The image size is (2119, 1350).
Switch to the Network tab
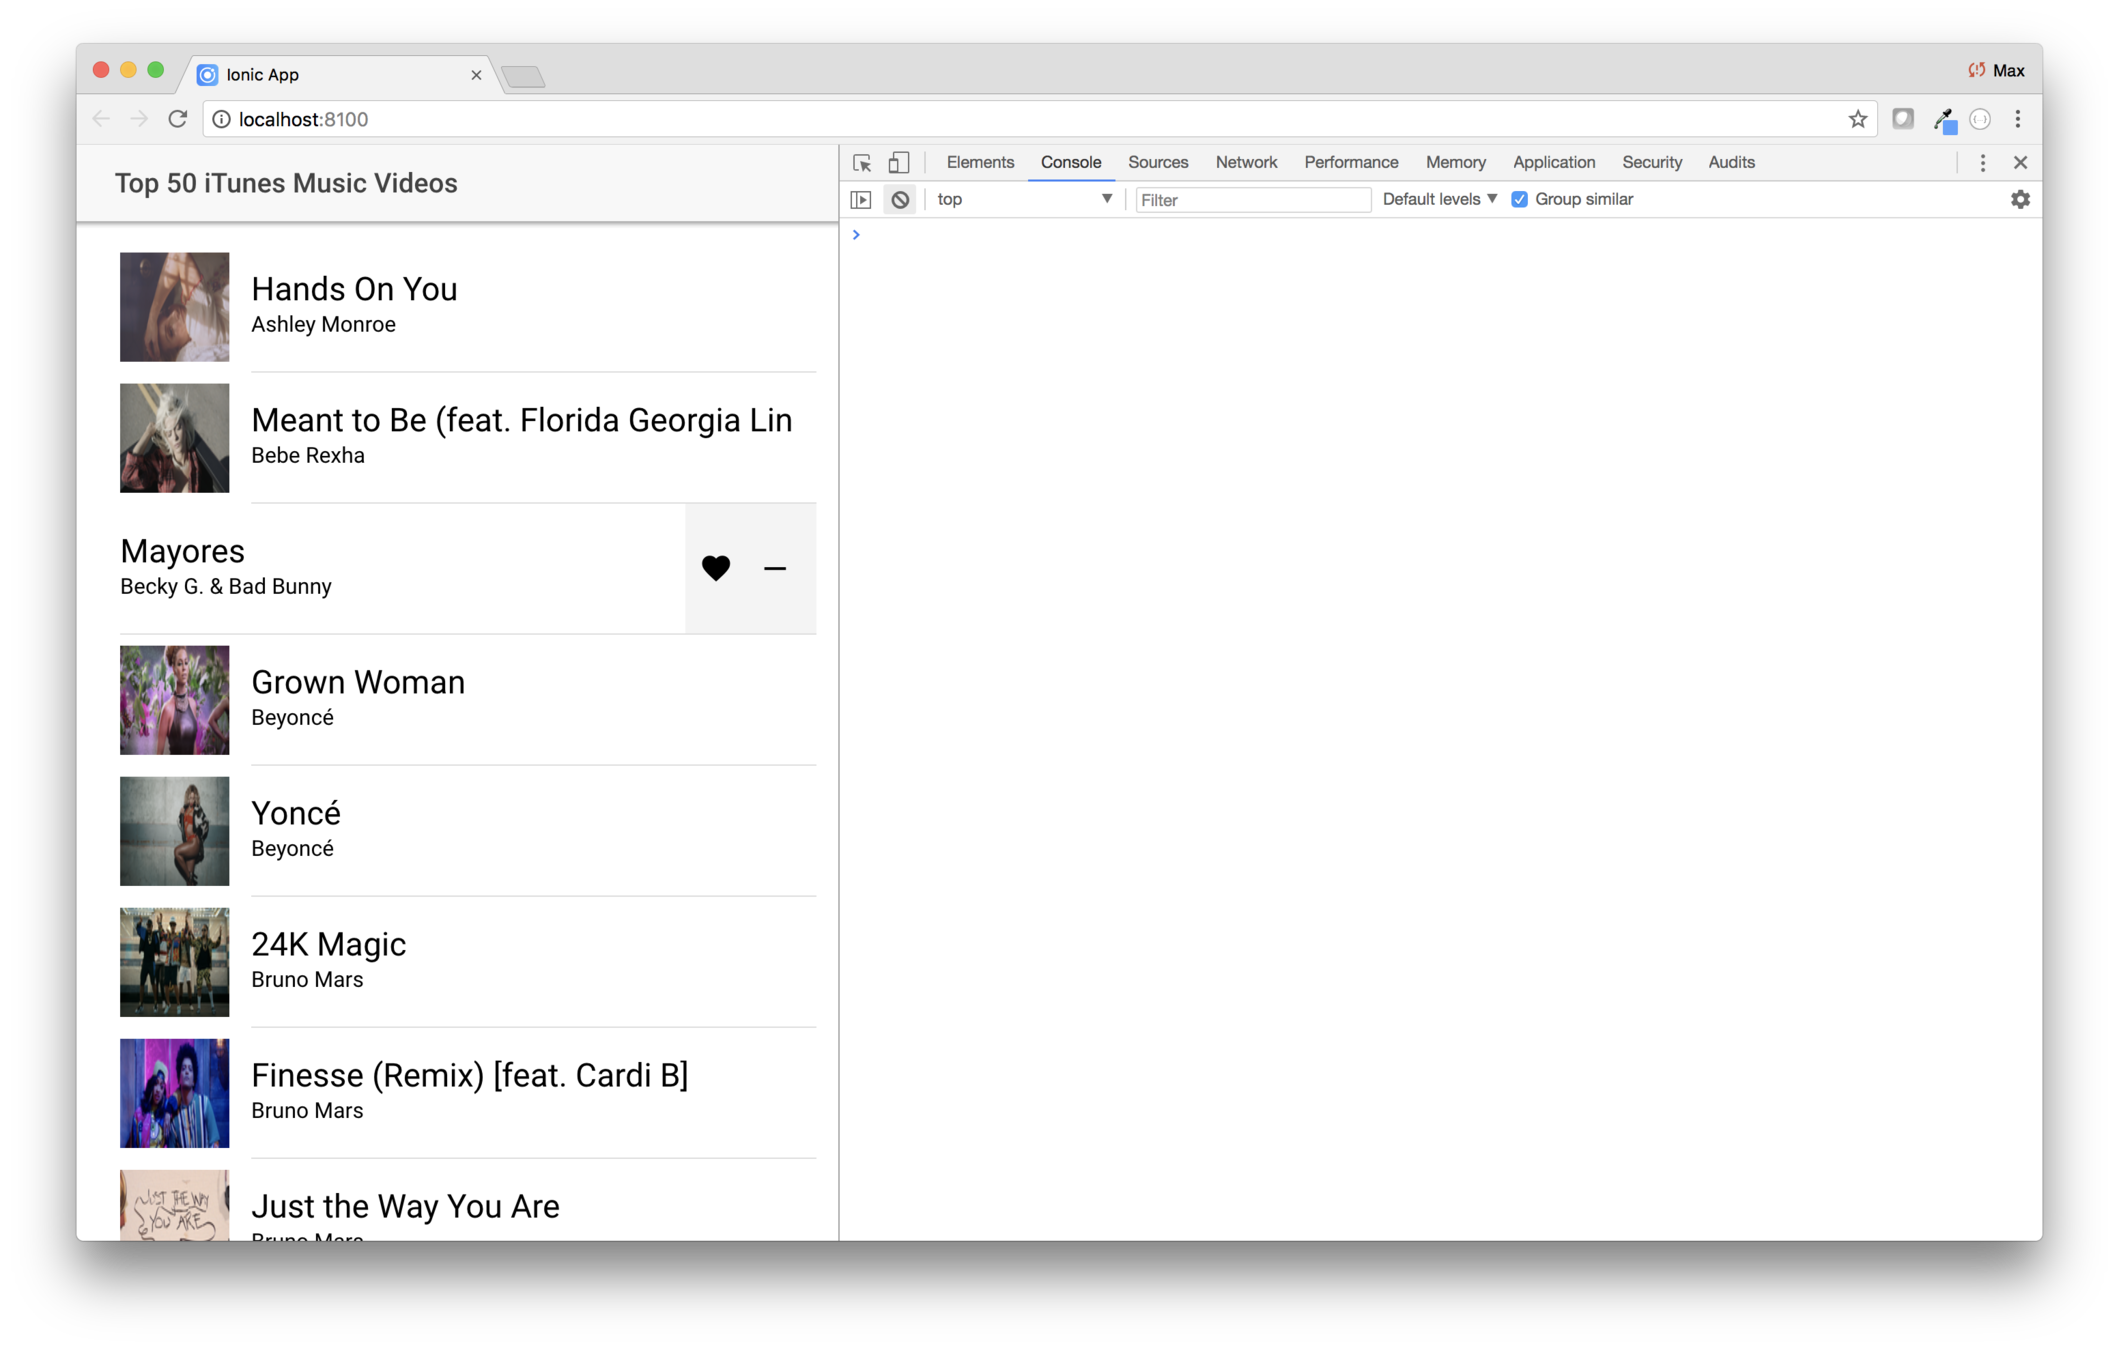point(1246,162)
